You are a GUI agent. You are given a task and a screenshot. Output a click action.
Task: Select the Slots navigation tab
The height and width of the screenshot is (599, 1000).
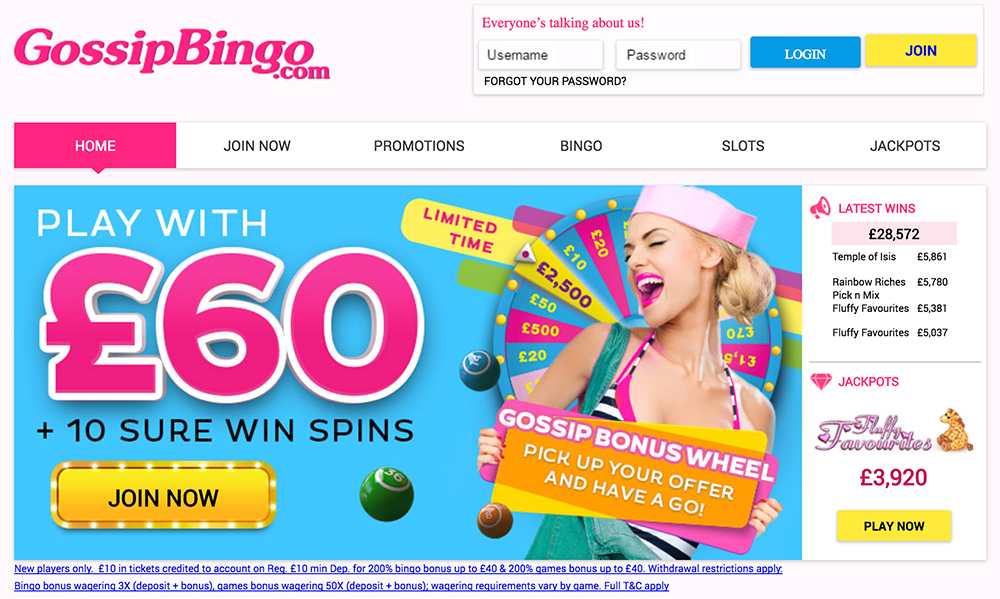pyautogui.click(x=743, y=146)
